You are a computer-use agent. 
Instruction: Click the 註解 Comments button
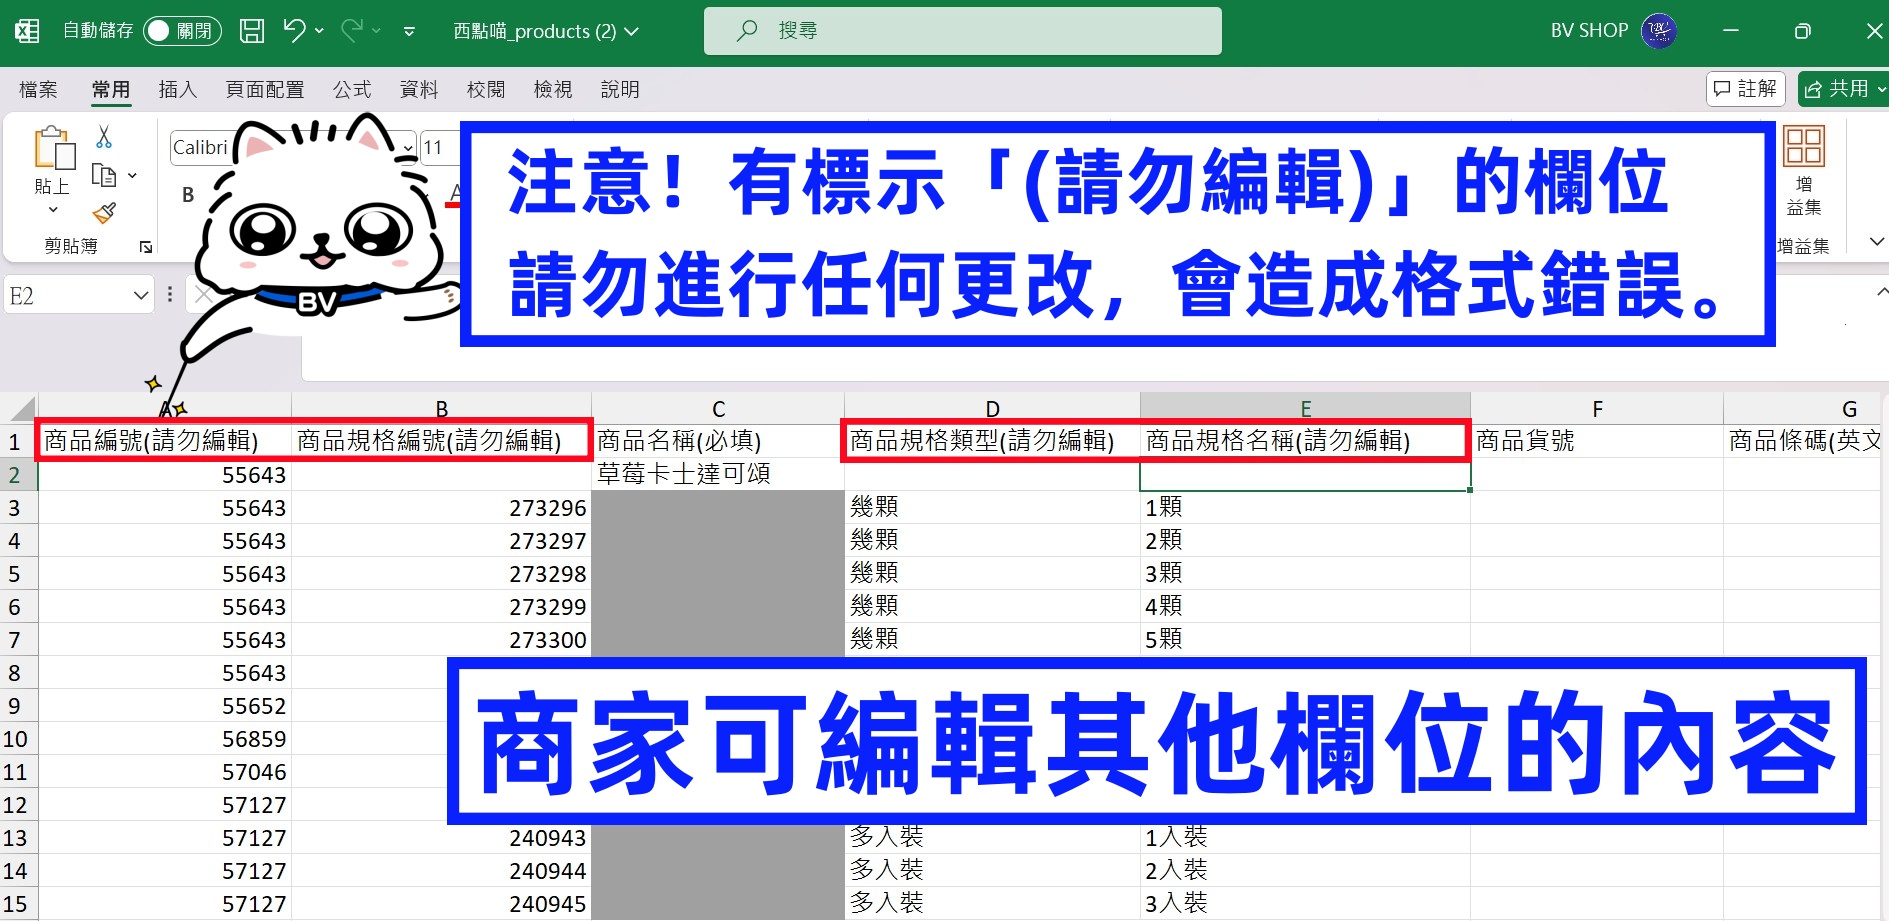[x=1745, y=89]
